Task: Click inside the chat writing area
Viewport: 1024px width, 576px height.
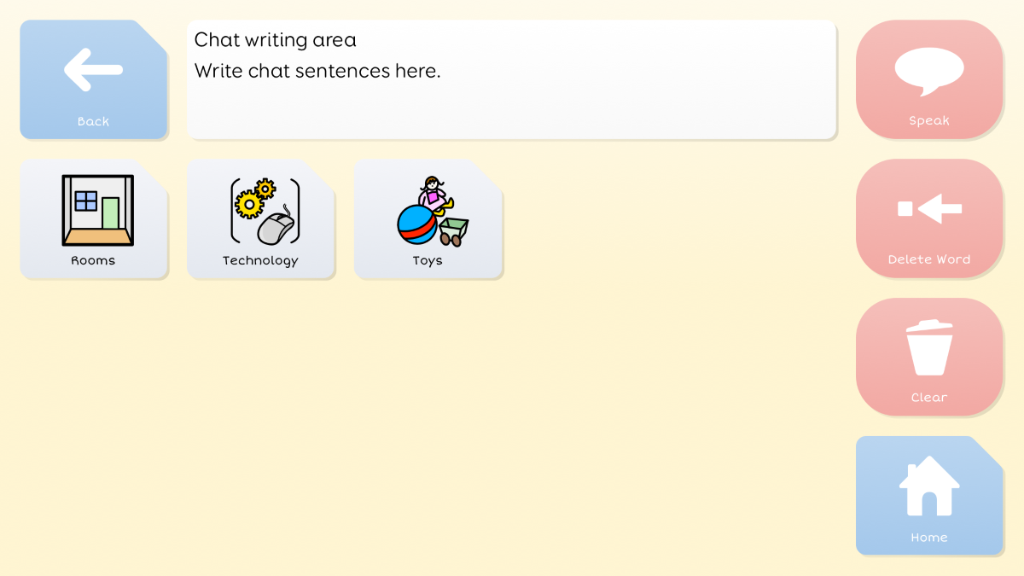Action: point(510,105)
